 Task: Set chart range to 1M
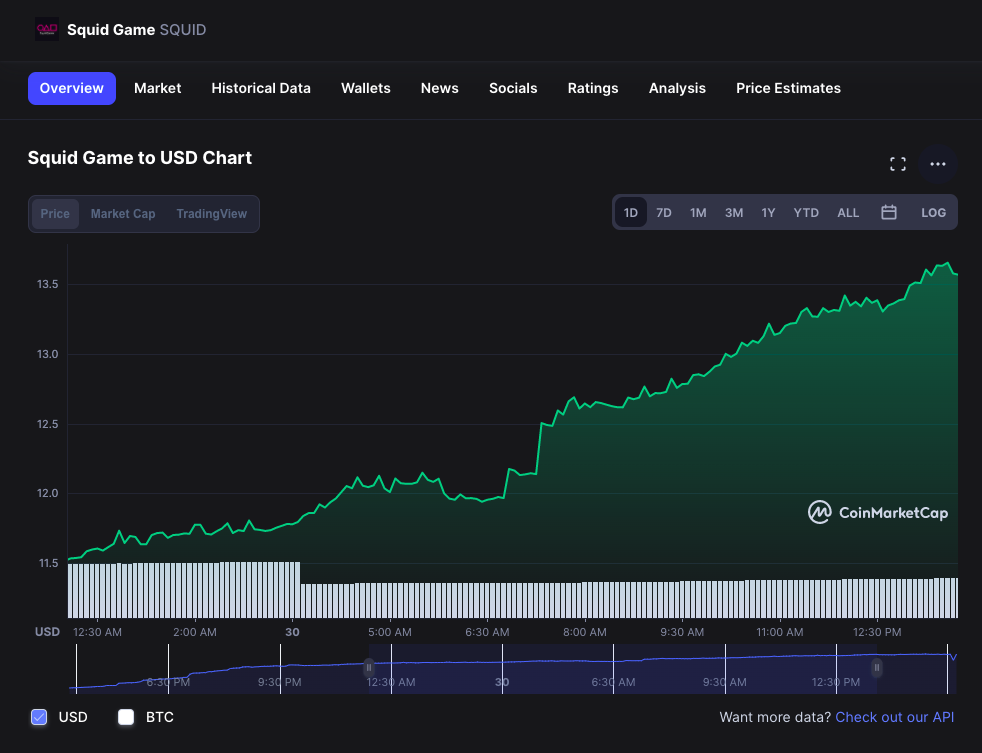tap(698, 212)
